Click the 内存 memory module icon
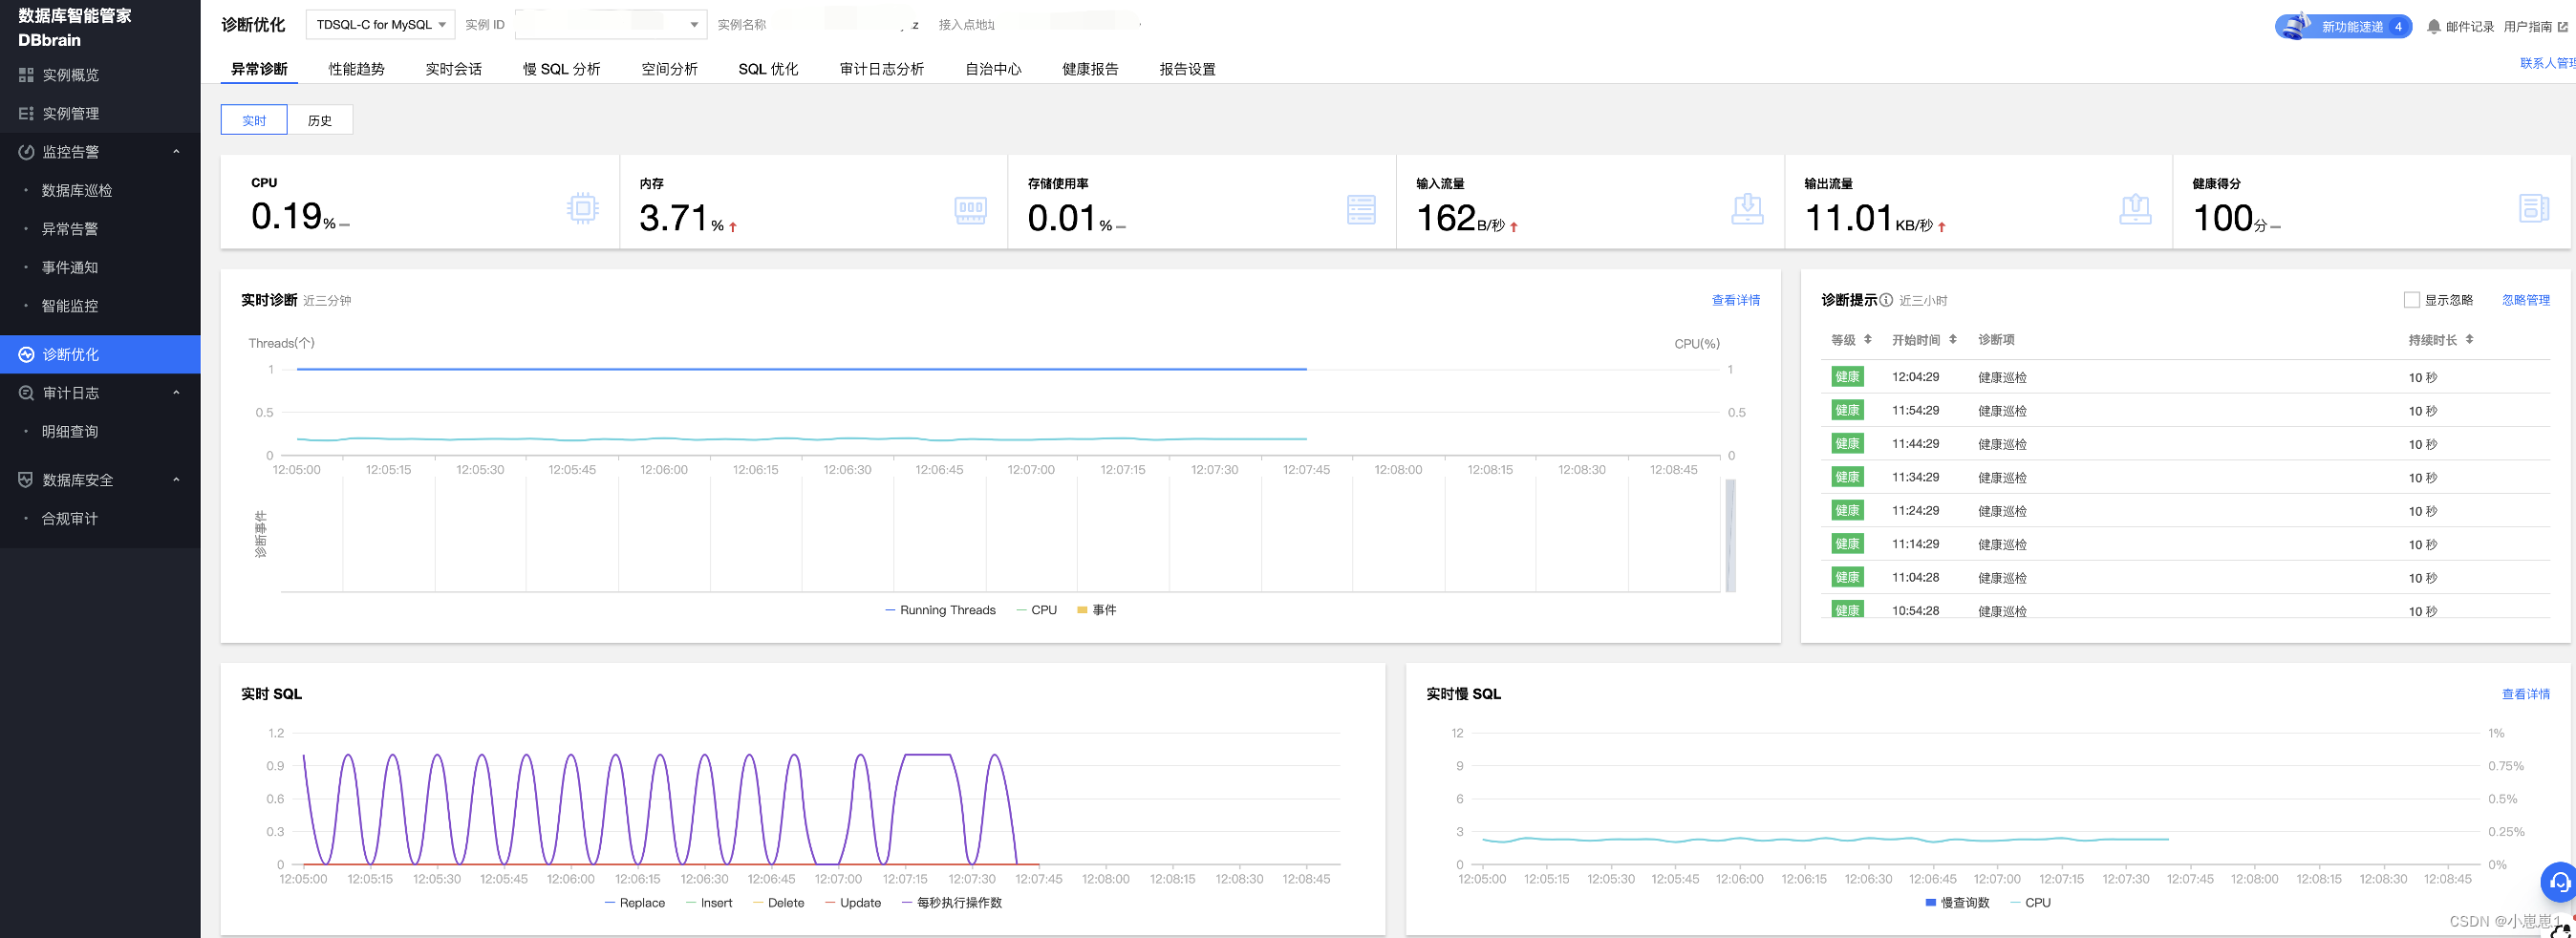Viewport: 2576px width, 938px height. click(970, 210)
